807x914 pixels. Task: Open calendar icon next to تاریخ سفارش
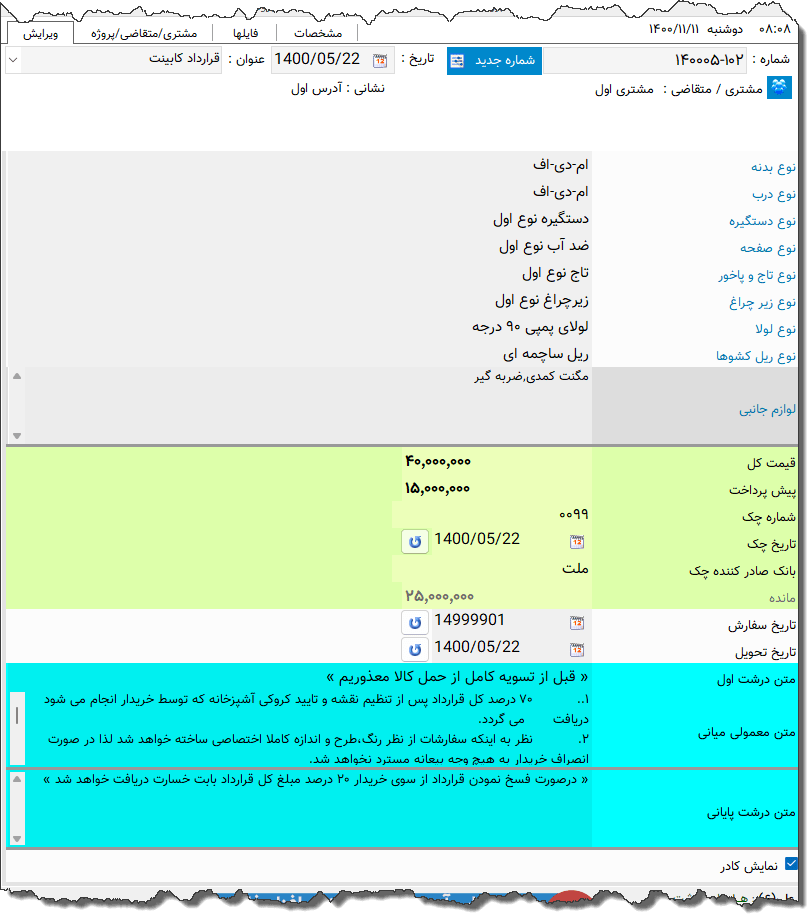576,622
